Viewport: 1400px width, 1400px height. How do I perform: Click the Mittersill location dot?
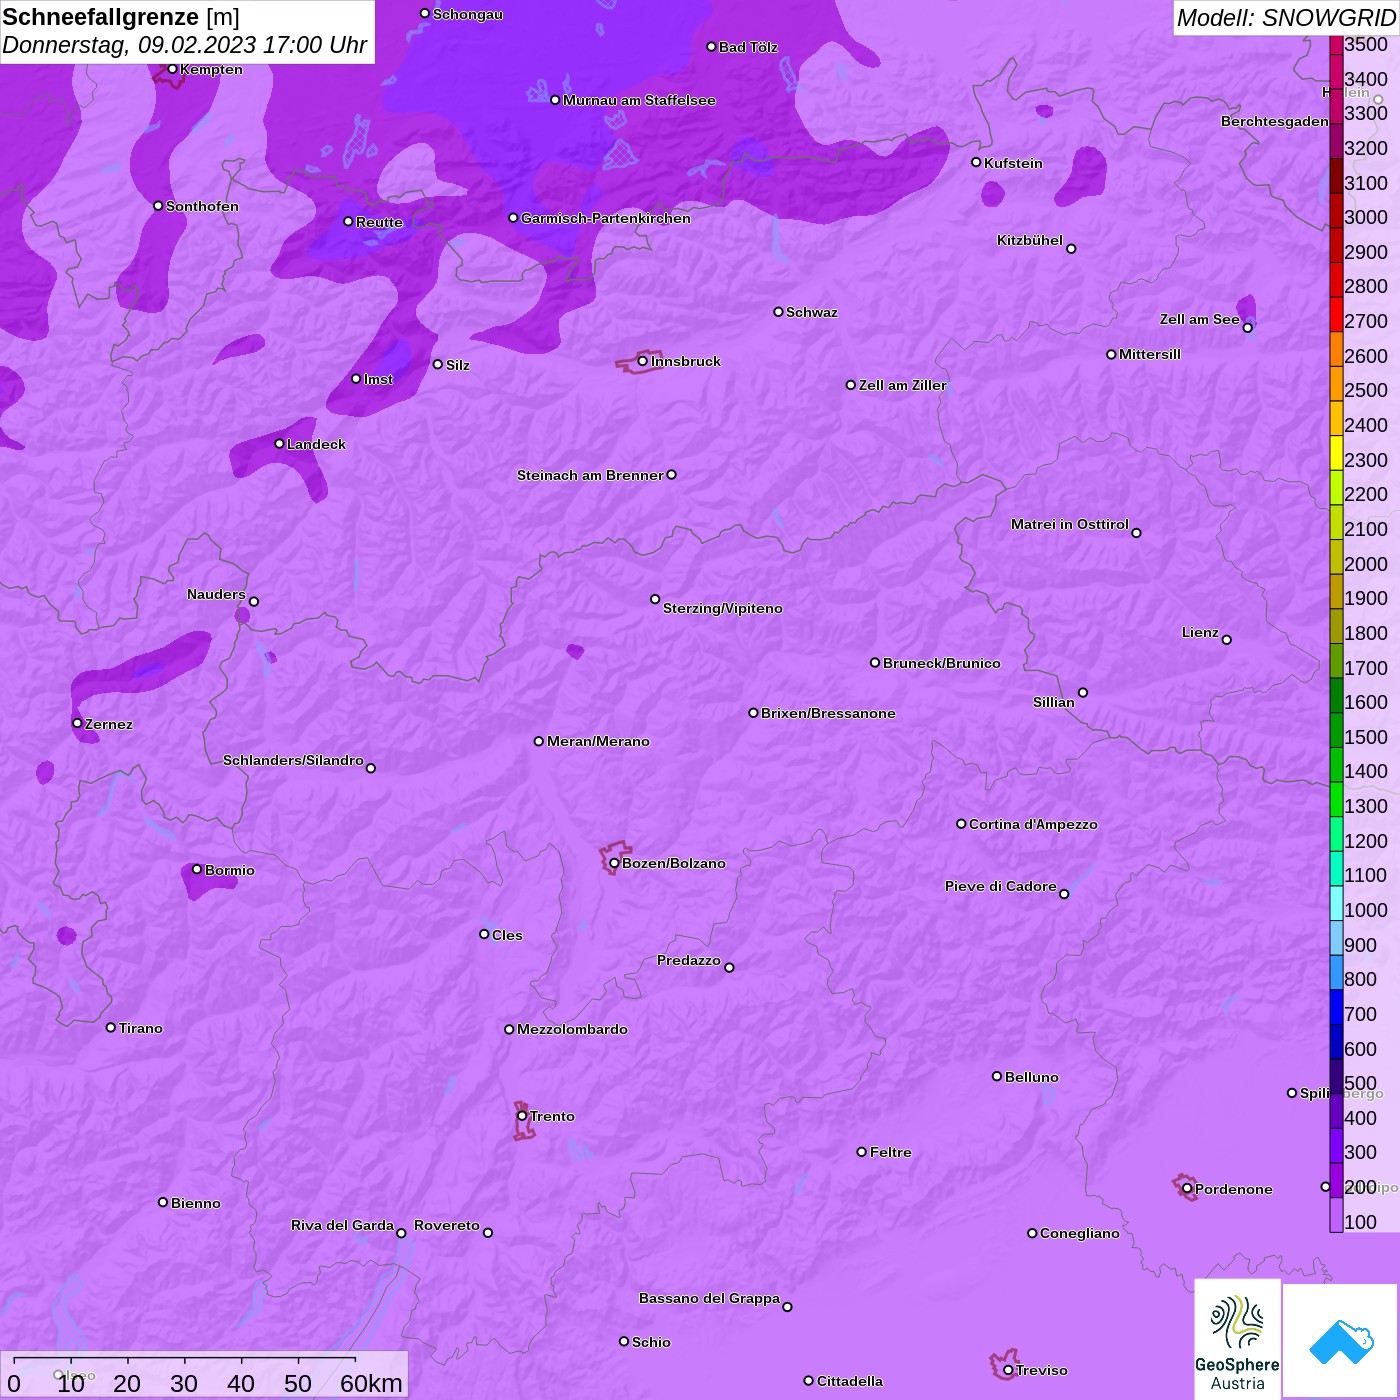[x=1111, y=354]
